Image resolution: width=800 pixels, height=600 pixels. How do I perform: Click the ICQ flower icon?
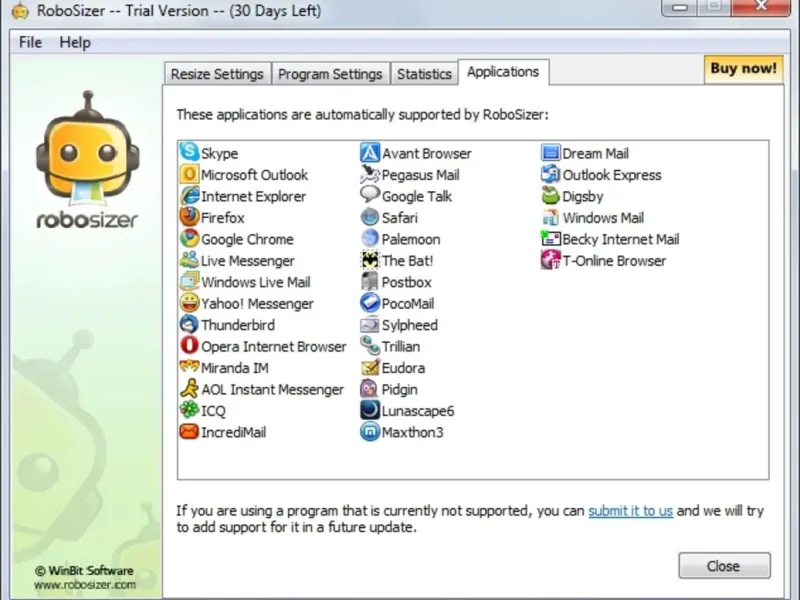(x=189, y=410)
